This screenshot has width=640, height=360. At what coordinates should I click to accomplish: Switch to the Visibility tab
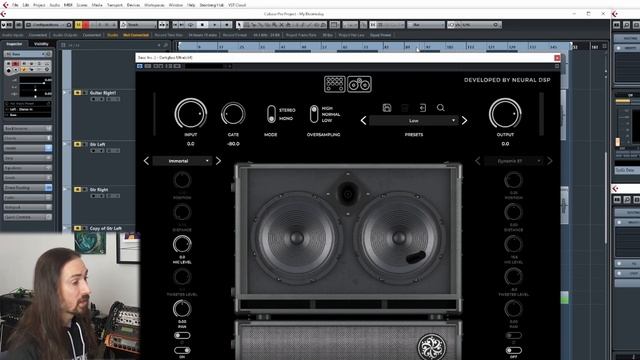pyautogui.click(x=41, y=44)
